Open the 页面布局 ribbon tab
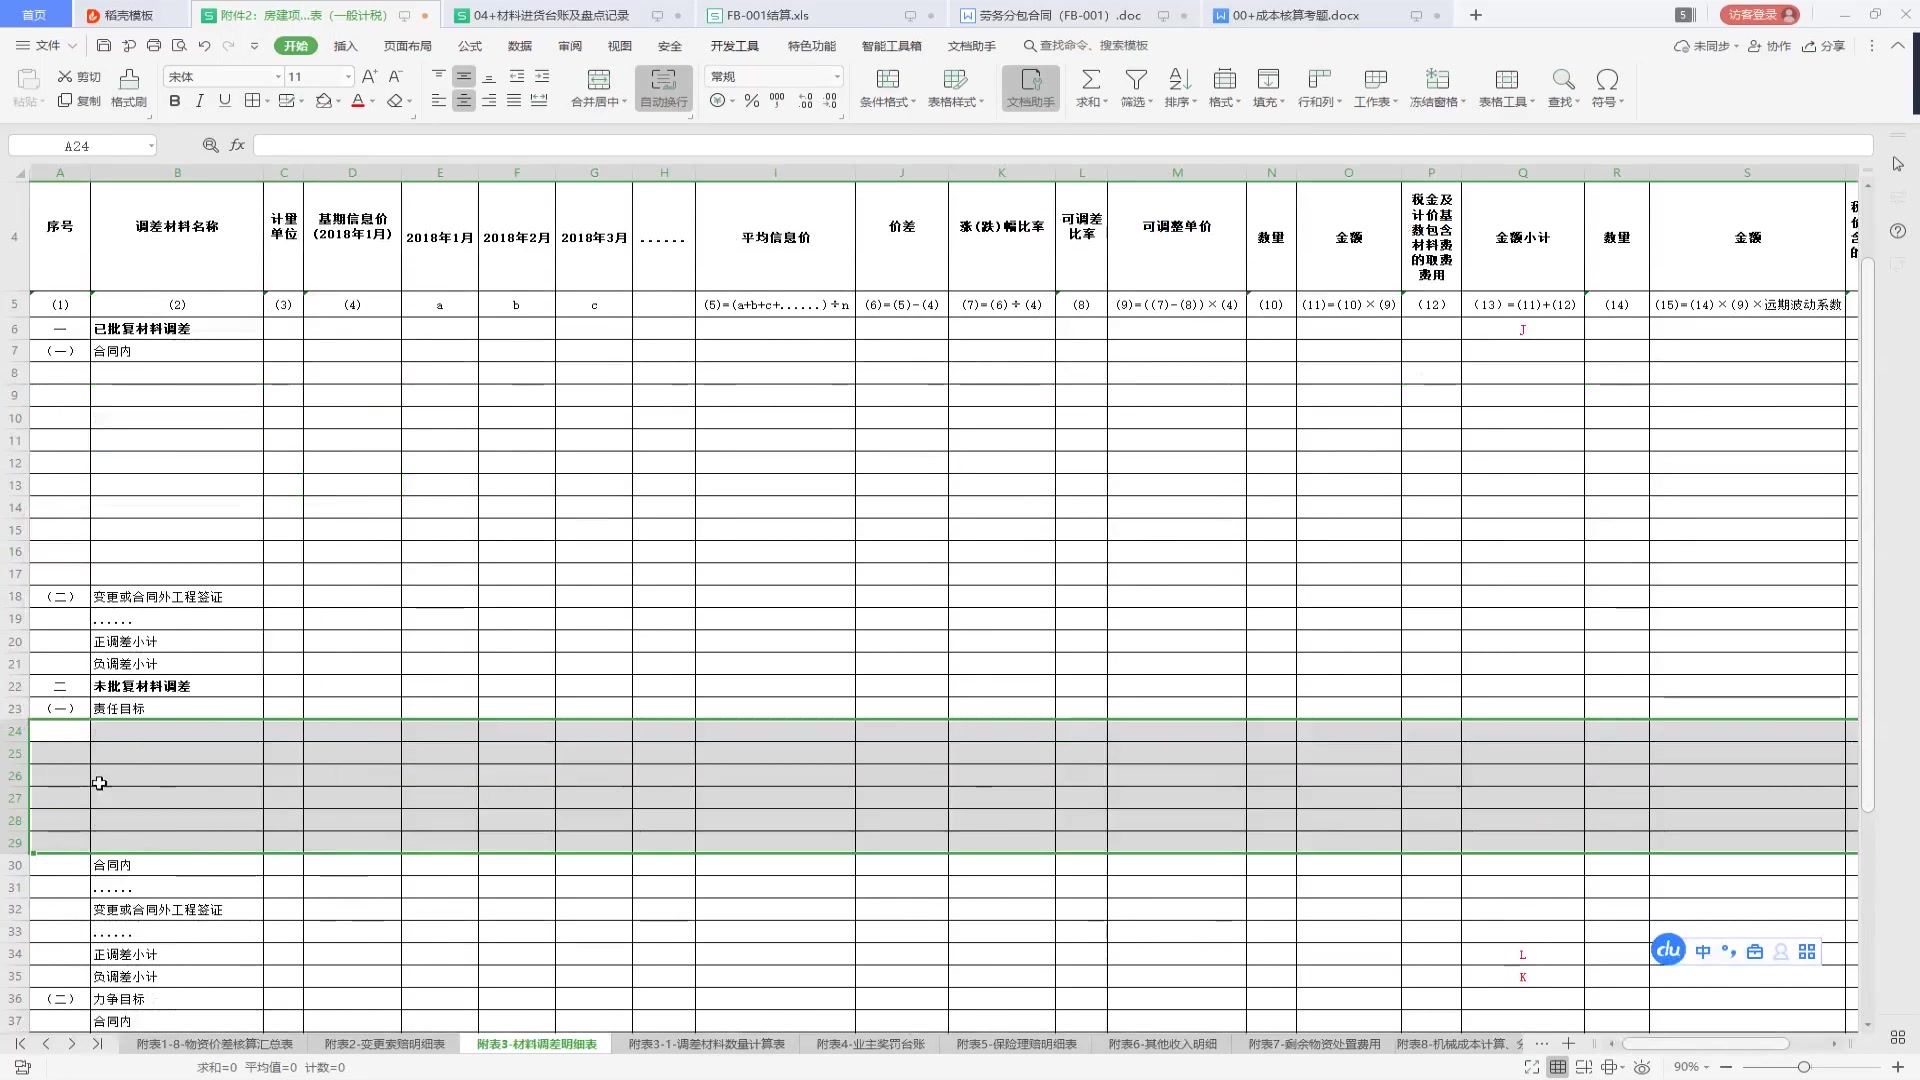1920x1080 pixels. click(x=407, y=46)
